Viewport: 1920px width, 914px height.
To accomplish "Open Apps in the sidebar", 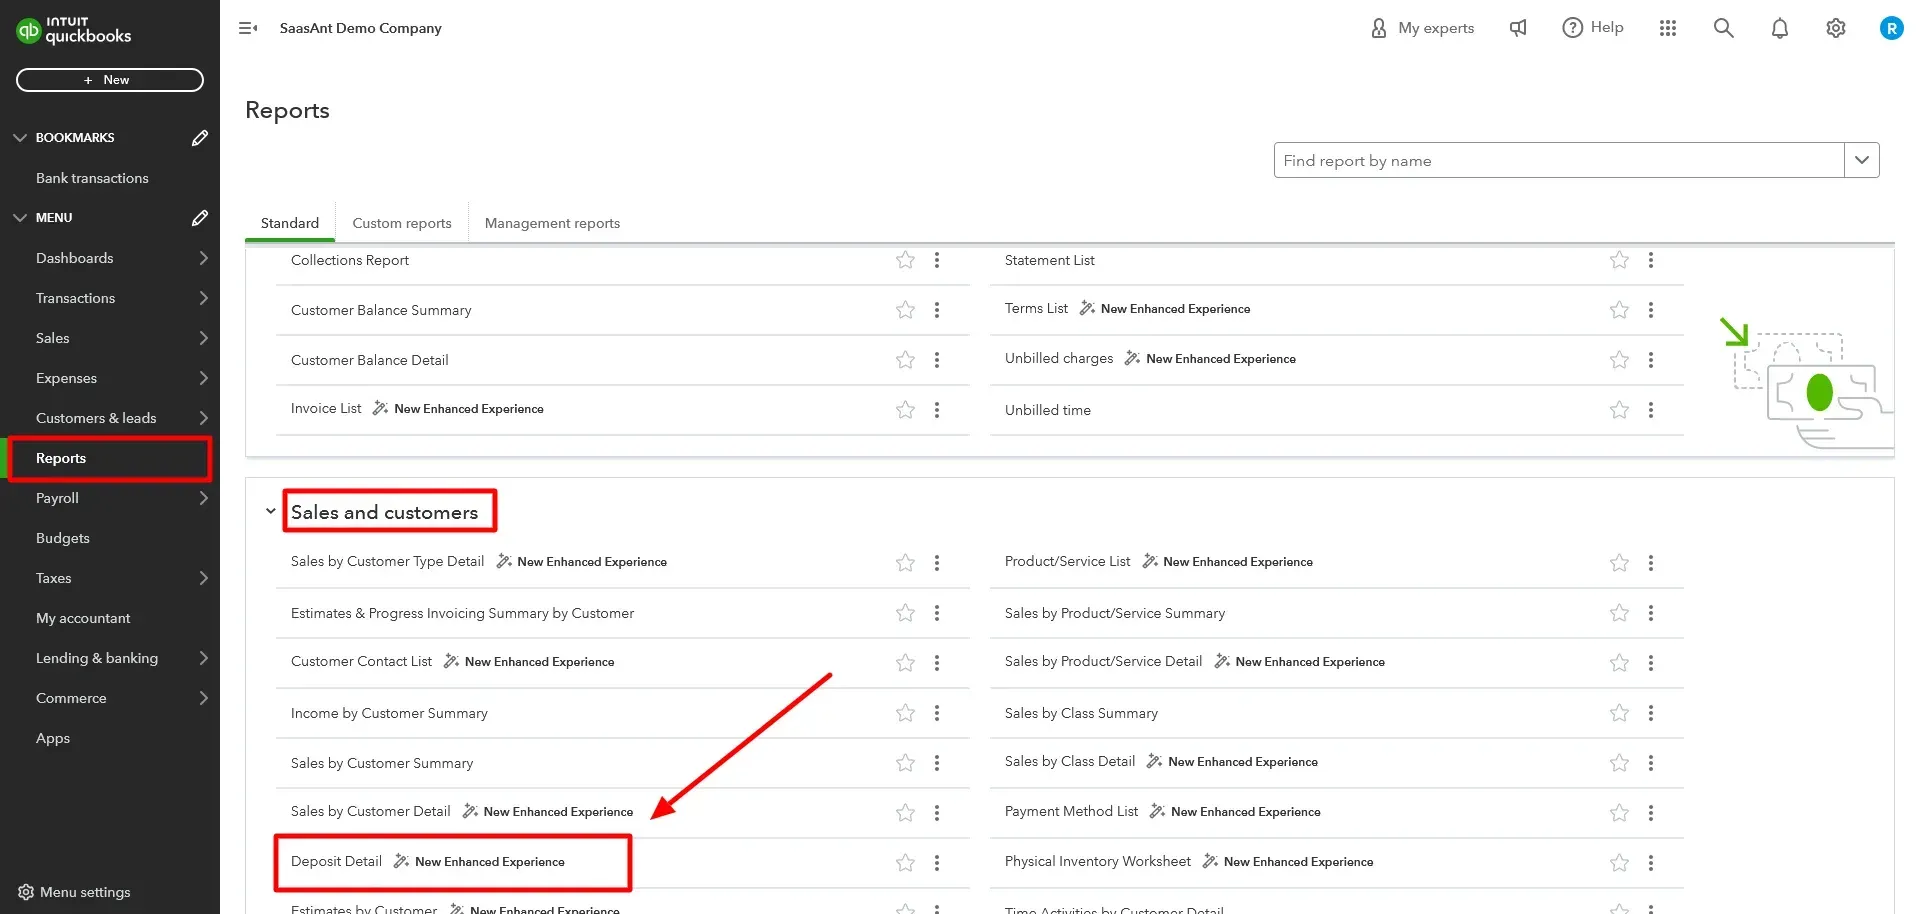I will click(53, 738).
